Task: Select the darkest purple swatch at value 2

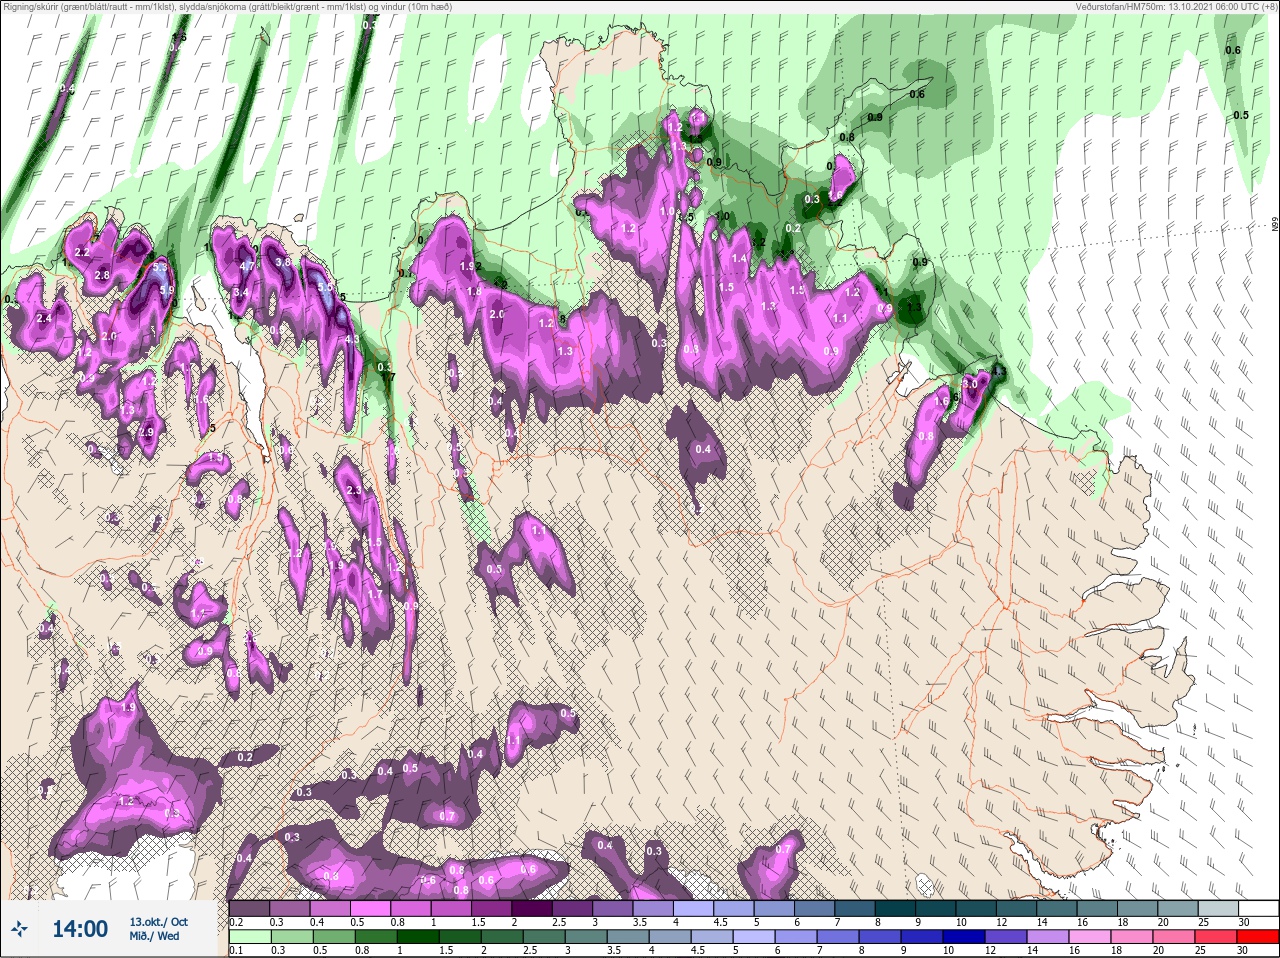Action: pos(532,907)
